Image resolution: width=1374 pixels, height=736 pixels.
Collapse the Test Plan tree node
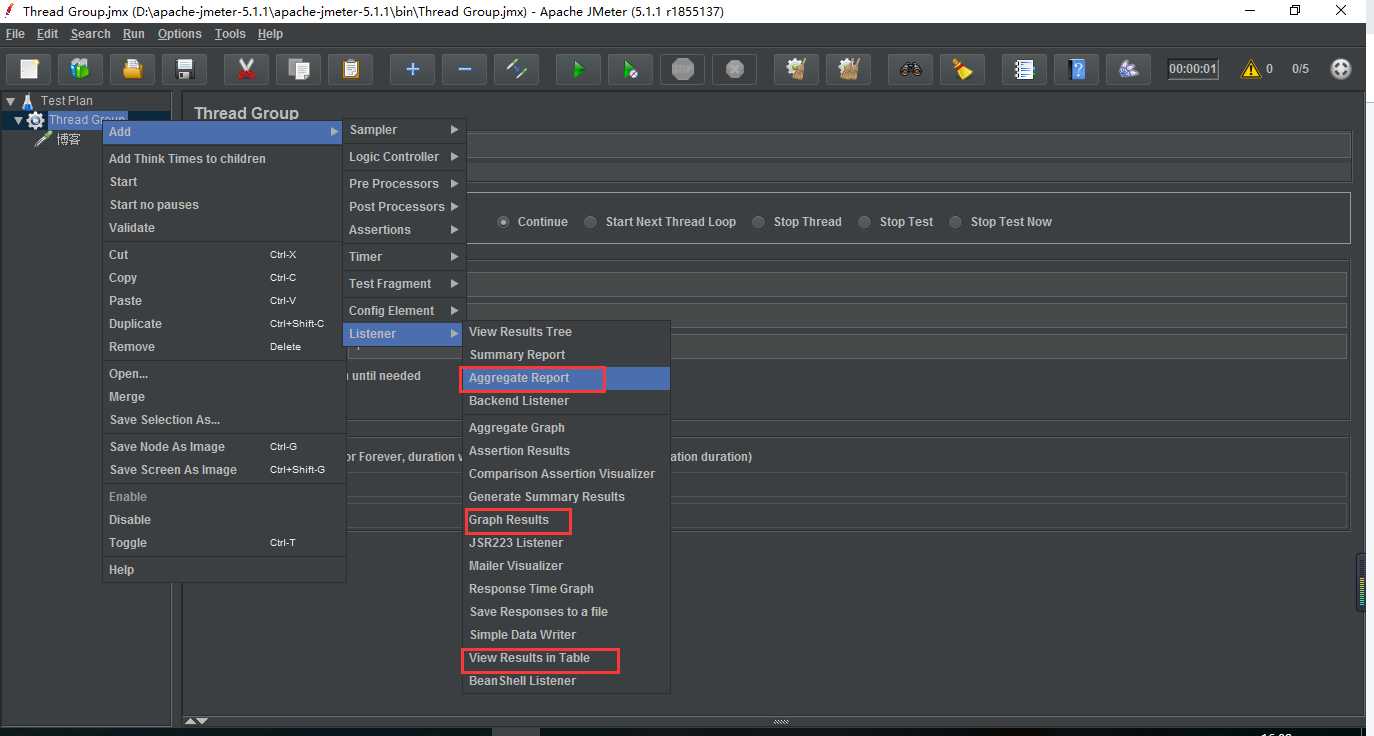click(10, 101)
